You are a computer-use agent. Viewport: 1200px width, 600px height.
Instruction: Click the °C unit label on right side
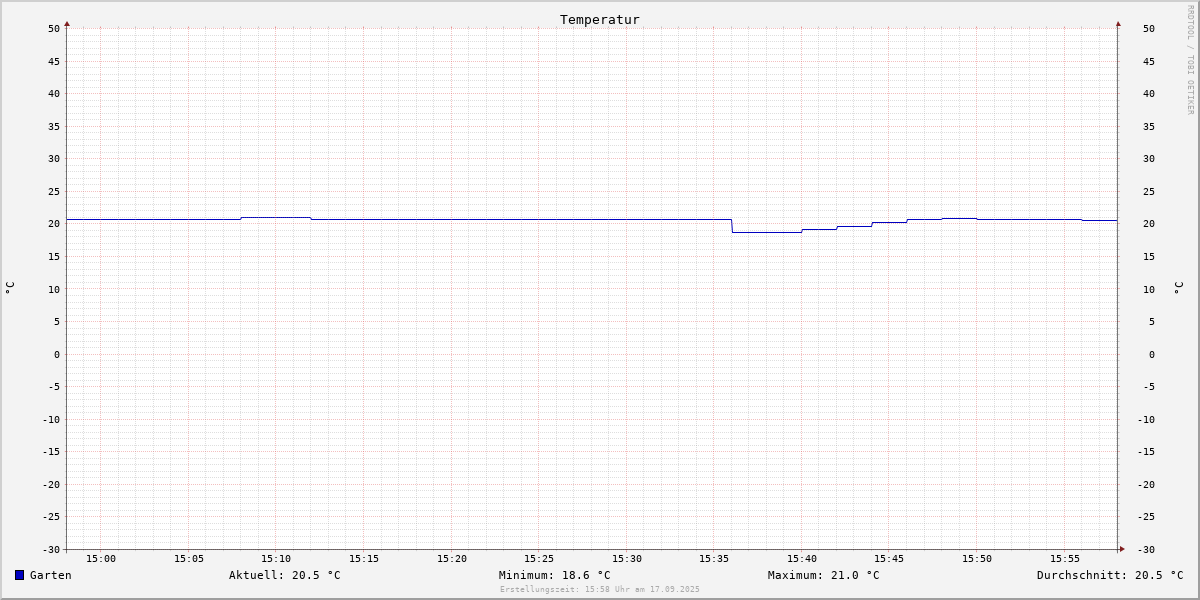[x=1178, y=287]
